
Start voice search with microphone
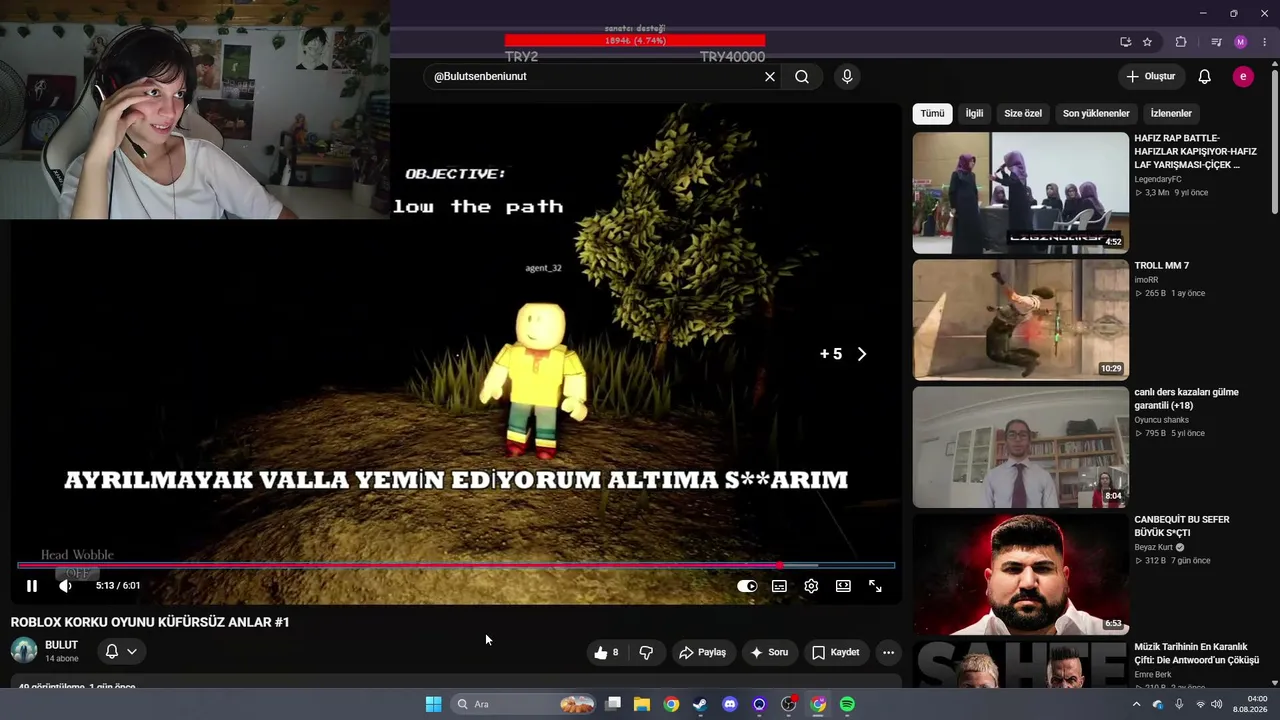[x=847, y=77]
